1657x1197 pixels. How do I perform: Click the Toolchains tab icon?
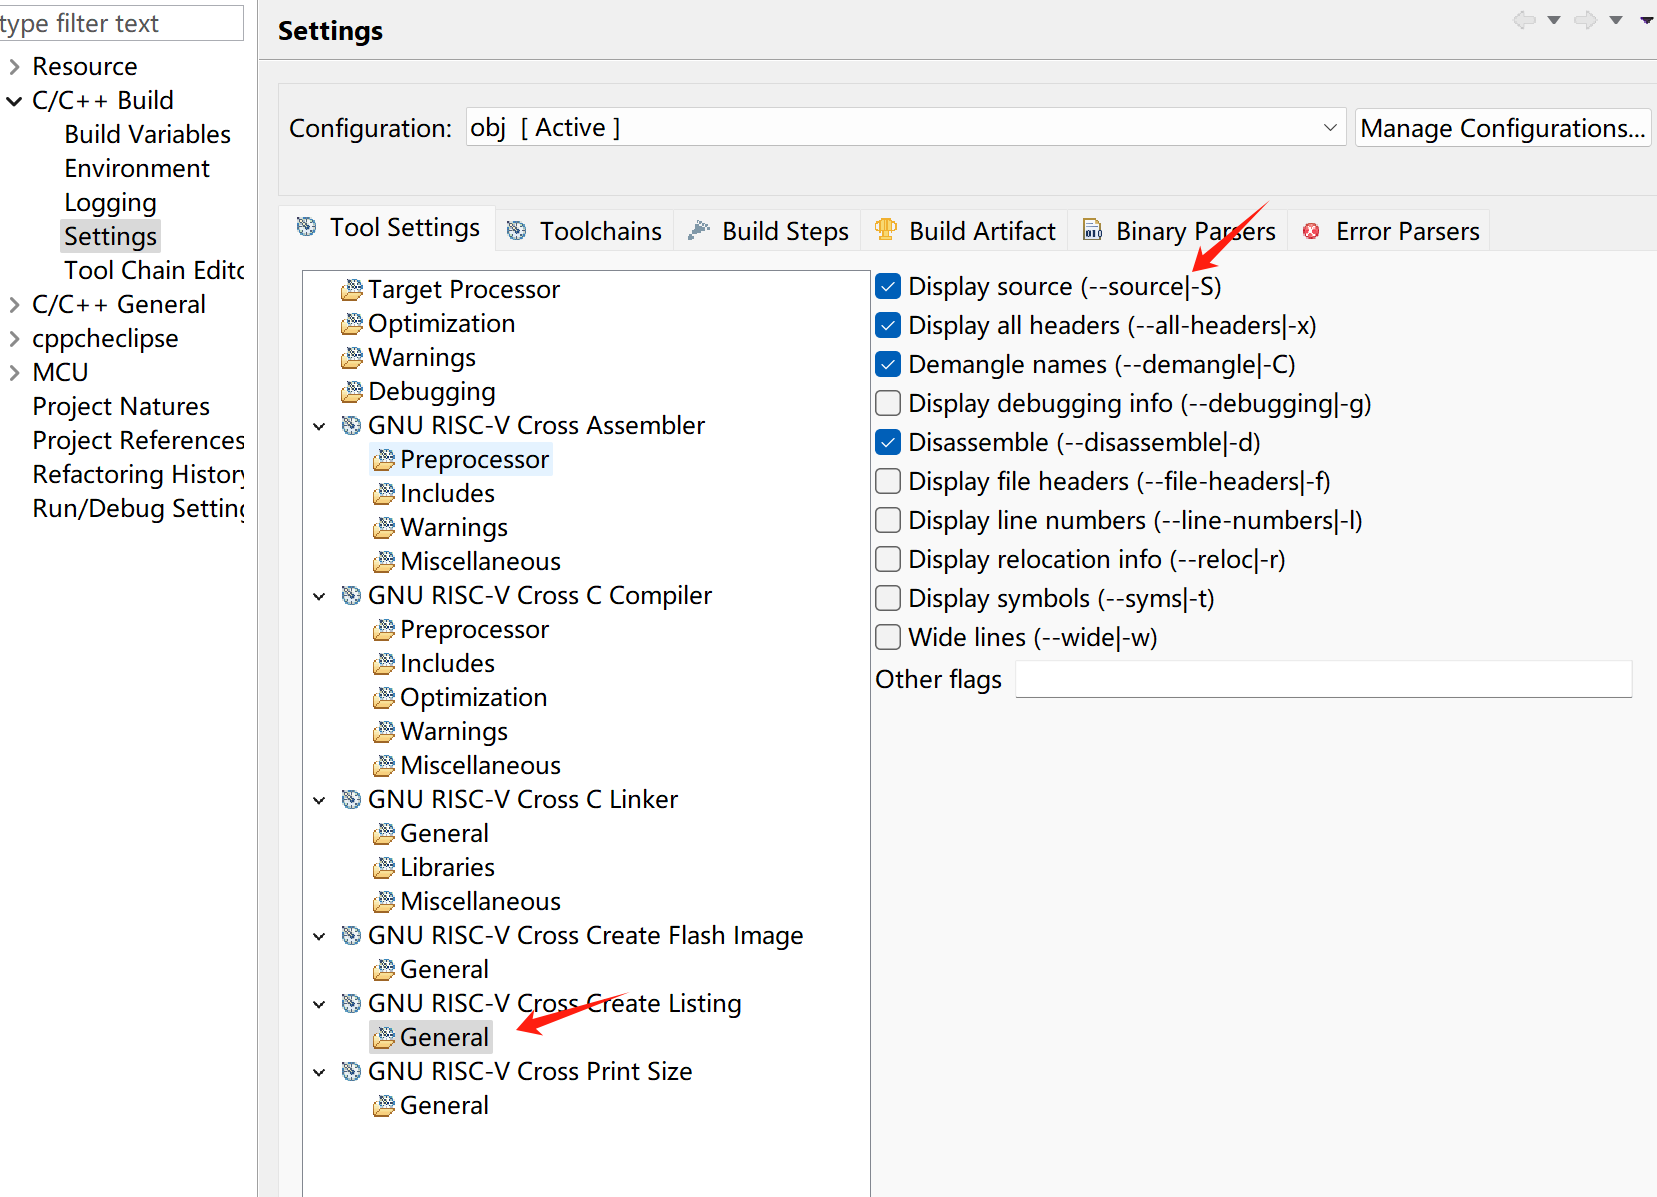pos(517,231)
